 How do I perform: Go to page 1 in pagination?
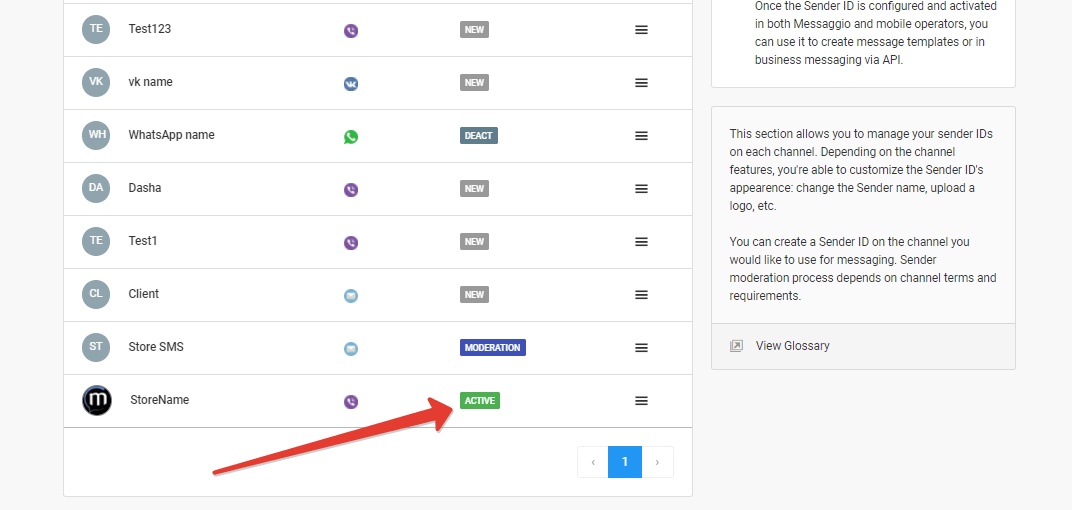coord(625,462)
